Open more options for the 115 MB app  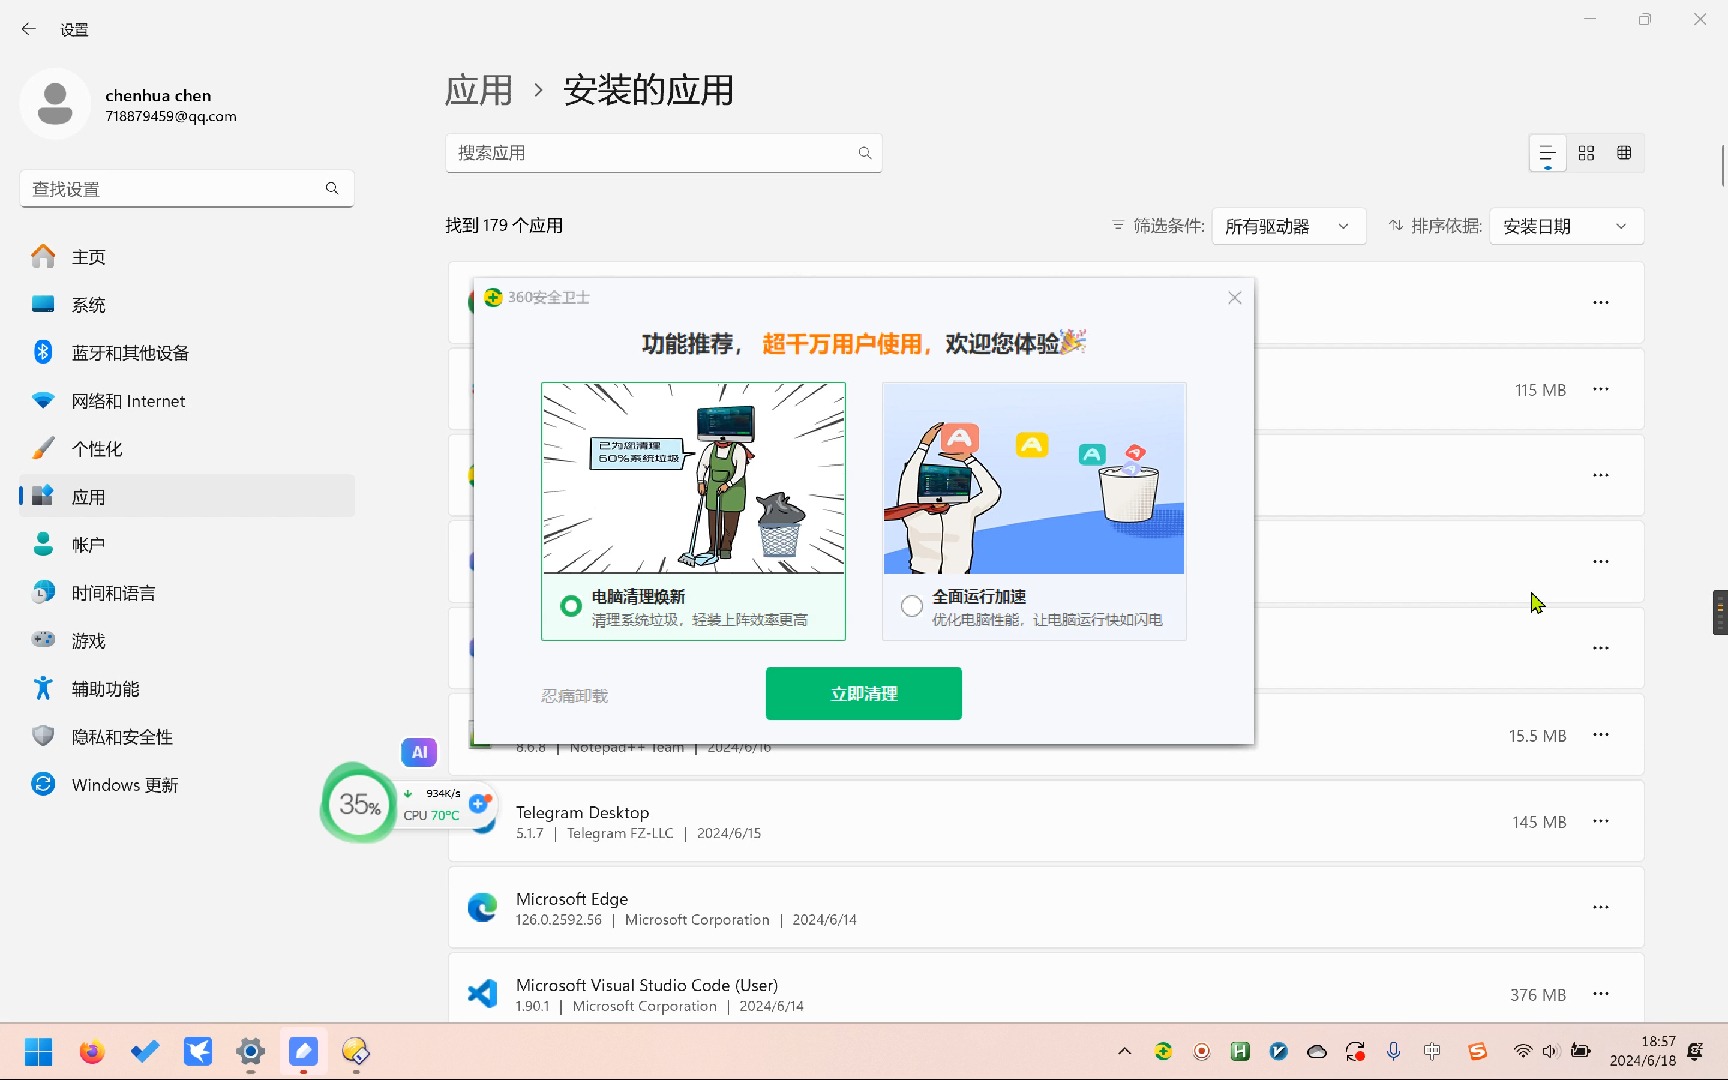coord(1601,389)
